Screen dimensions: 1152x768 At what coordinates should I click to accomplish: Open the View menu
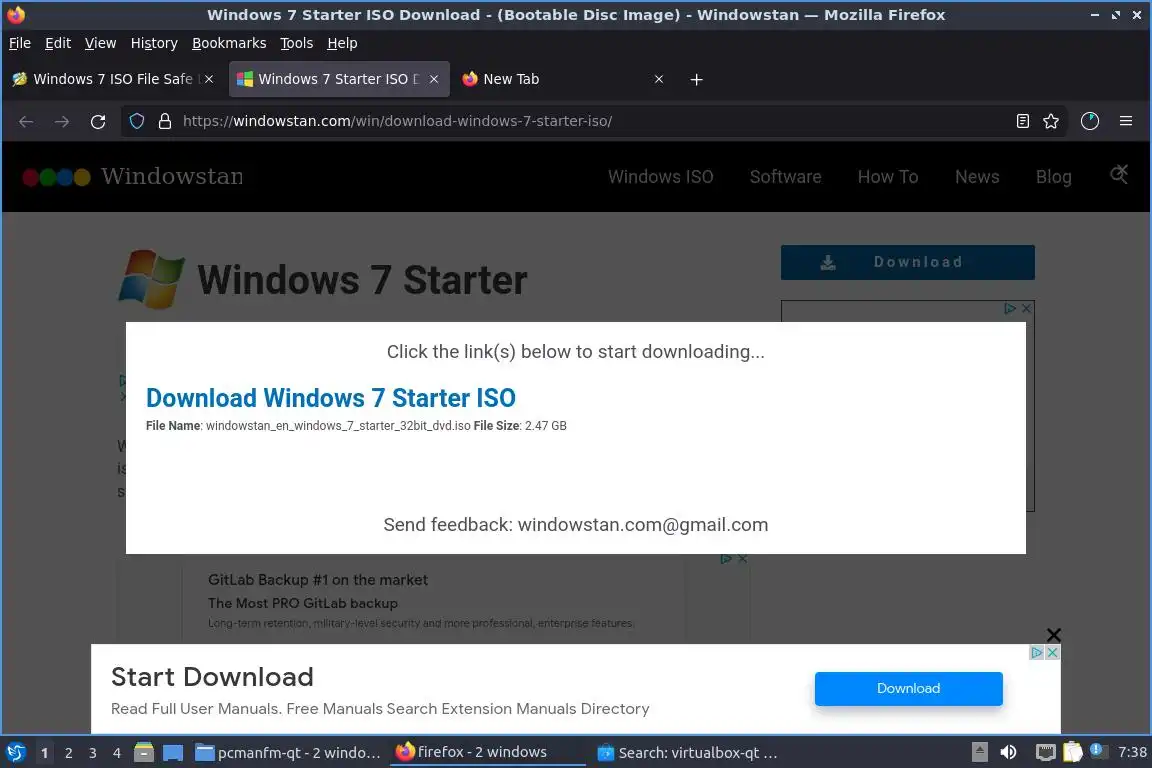click(101, 43)
